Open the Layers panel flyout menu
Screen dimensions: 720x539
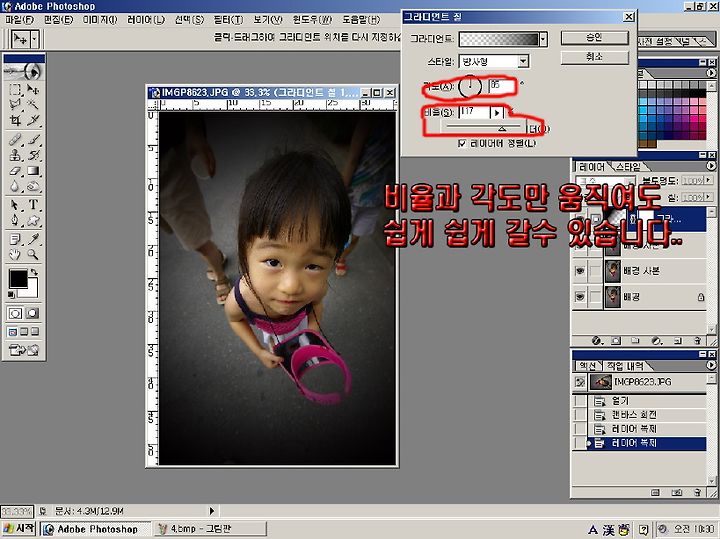pyautogui.click(x=711, y=166)
